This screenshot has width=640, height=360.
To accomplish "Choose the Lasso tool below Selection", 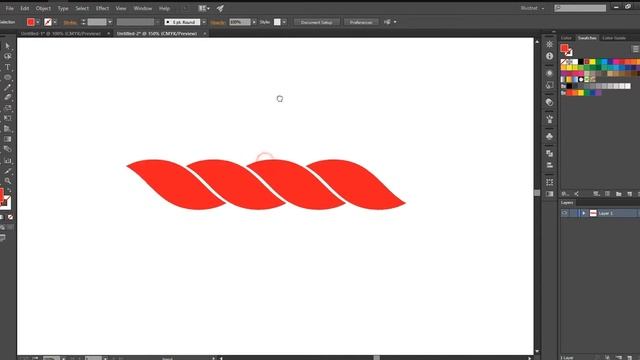I will [x=7, y=56].
